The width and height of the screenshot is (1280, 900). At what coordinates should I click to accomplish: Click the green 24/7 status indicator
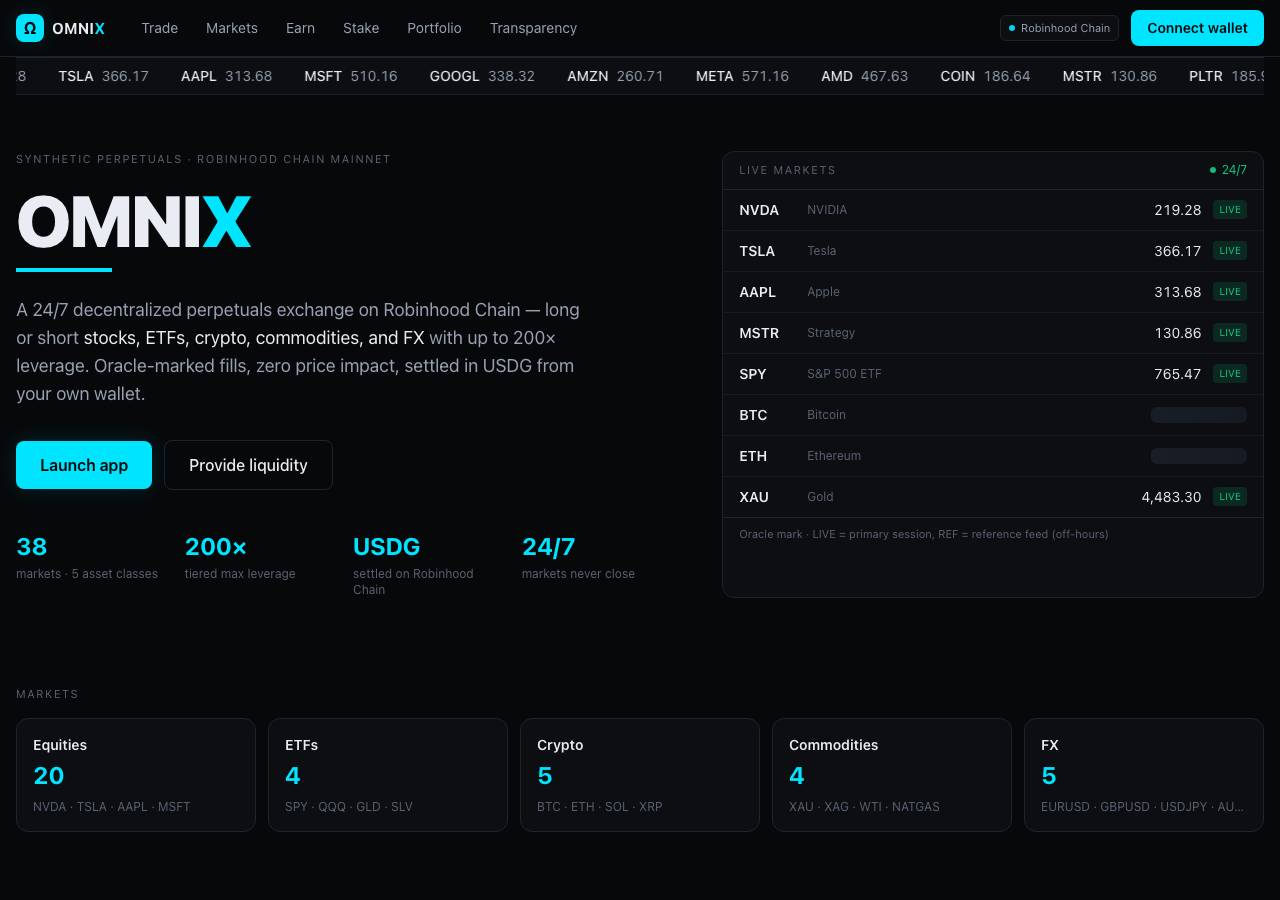[x=1228, y=170]
